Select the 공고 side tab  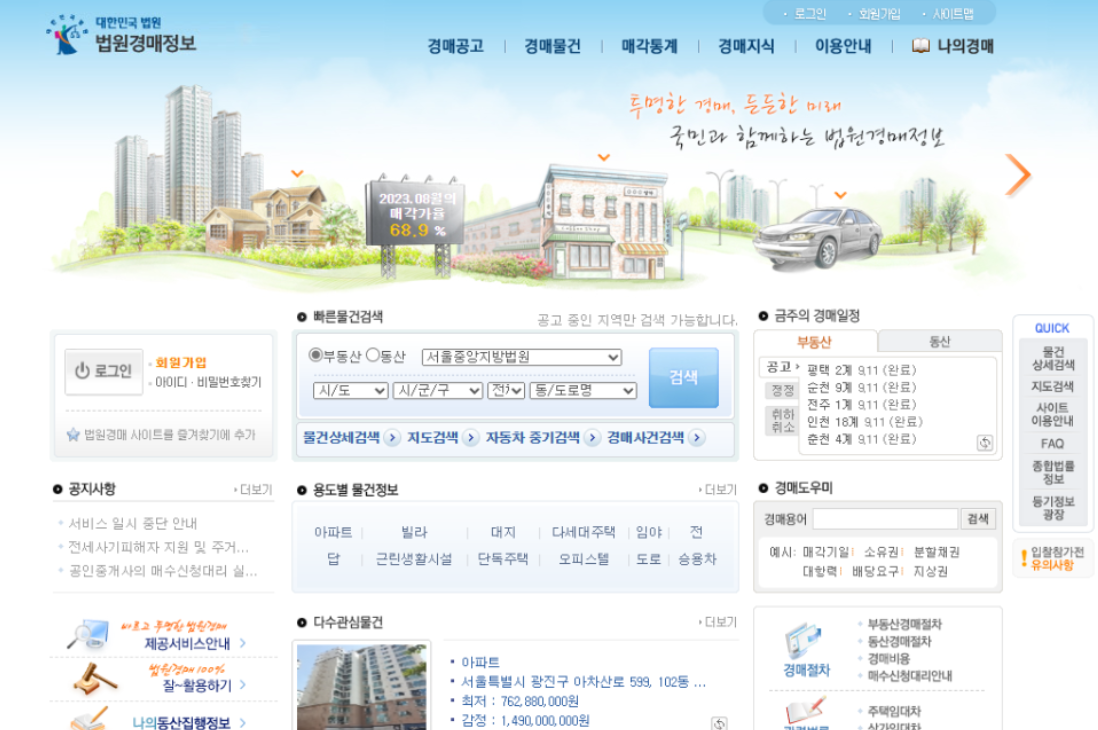click(779, 367)
